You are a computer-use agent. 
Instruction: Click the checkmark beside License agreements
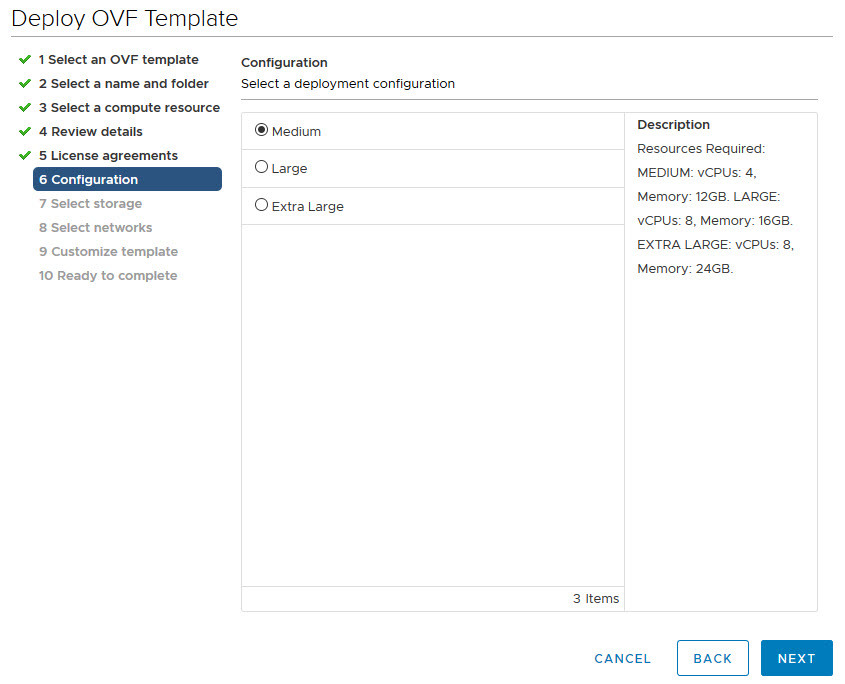25,156
